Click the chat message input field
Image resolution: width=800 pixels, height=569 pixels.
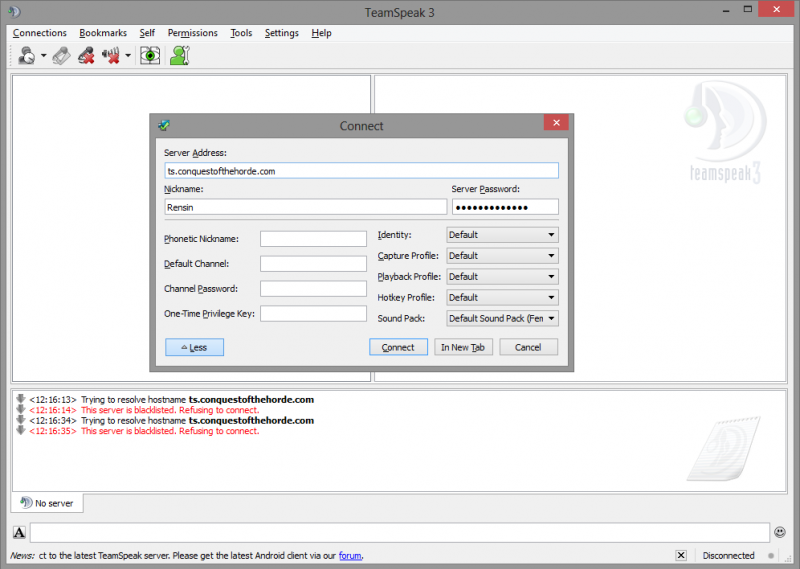(399, 532)
